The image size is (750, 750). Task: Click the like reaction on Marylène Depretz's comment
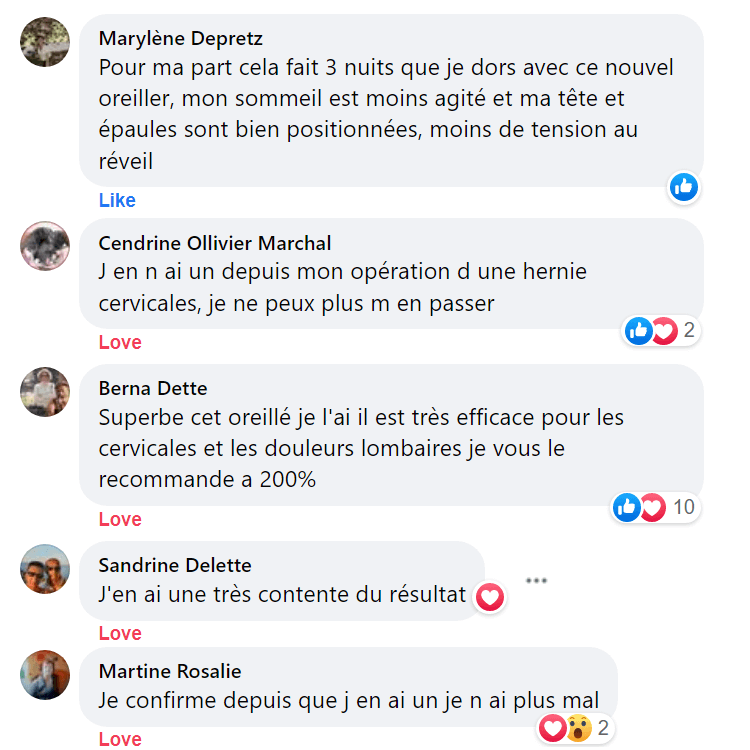tap(684, 186)
